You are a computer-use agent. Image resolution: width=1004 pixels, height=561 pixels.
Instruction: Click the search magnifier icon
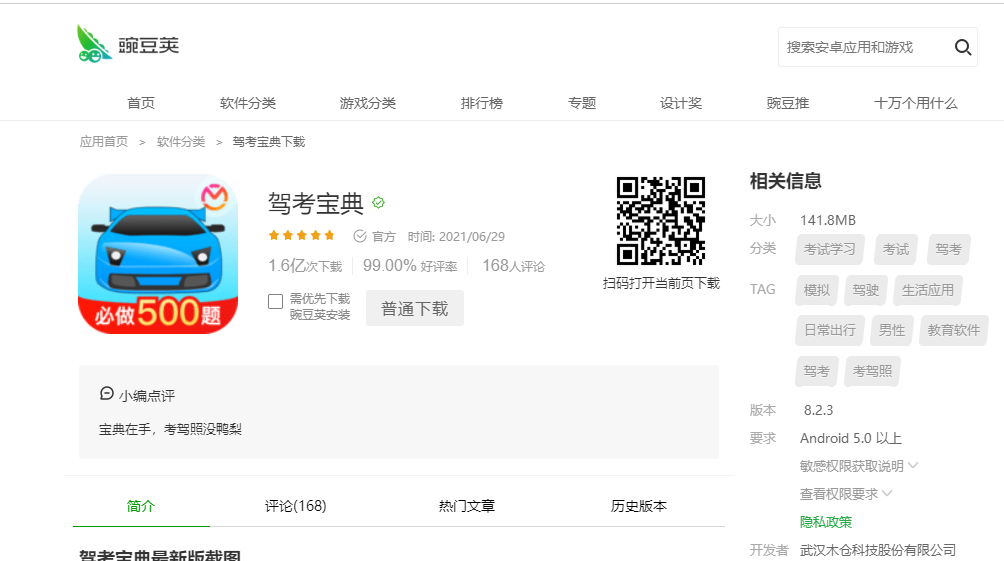click(962, 47)
